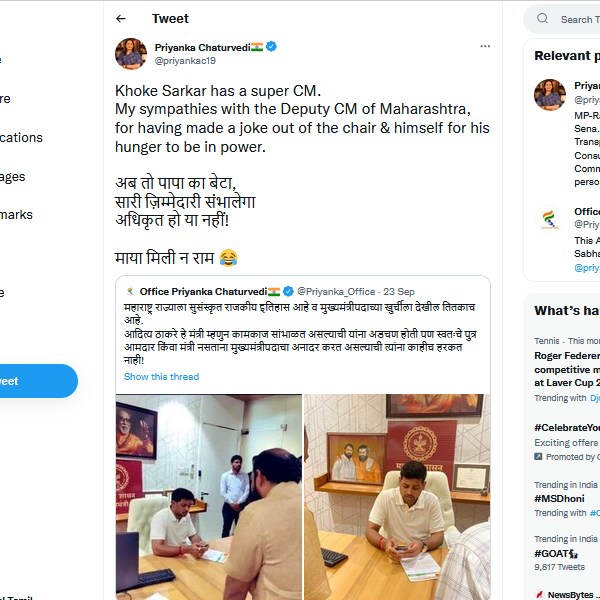
Task: Click Office Priyanka Chaturvedi's small avatar in quoted tweet
Action: pos(130,291)
